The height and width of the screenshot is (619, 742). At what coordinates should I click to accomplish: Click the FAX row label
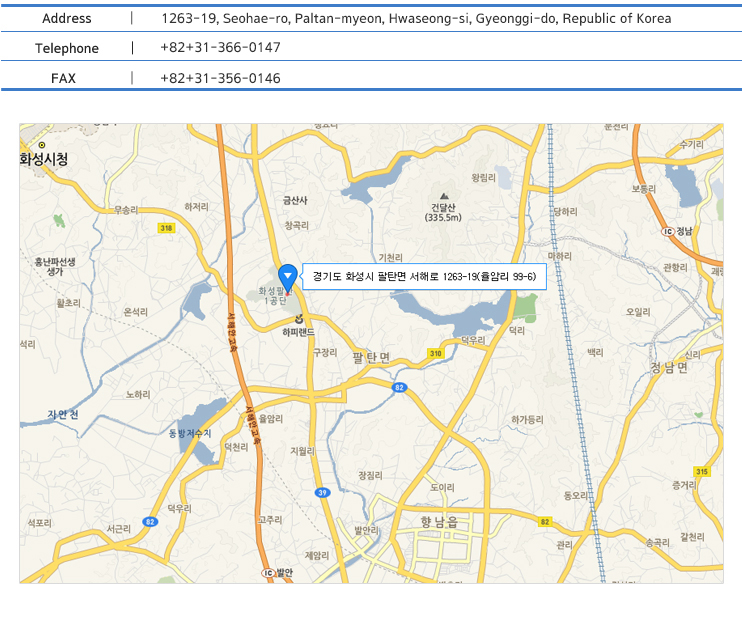[x=63, y=78]
